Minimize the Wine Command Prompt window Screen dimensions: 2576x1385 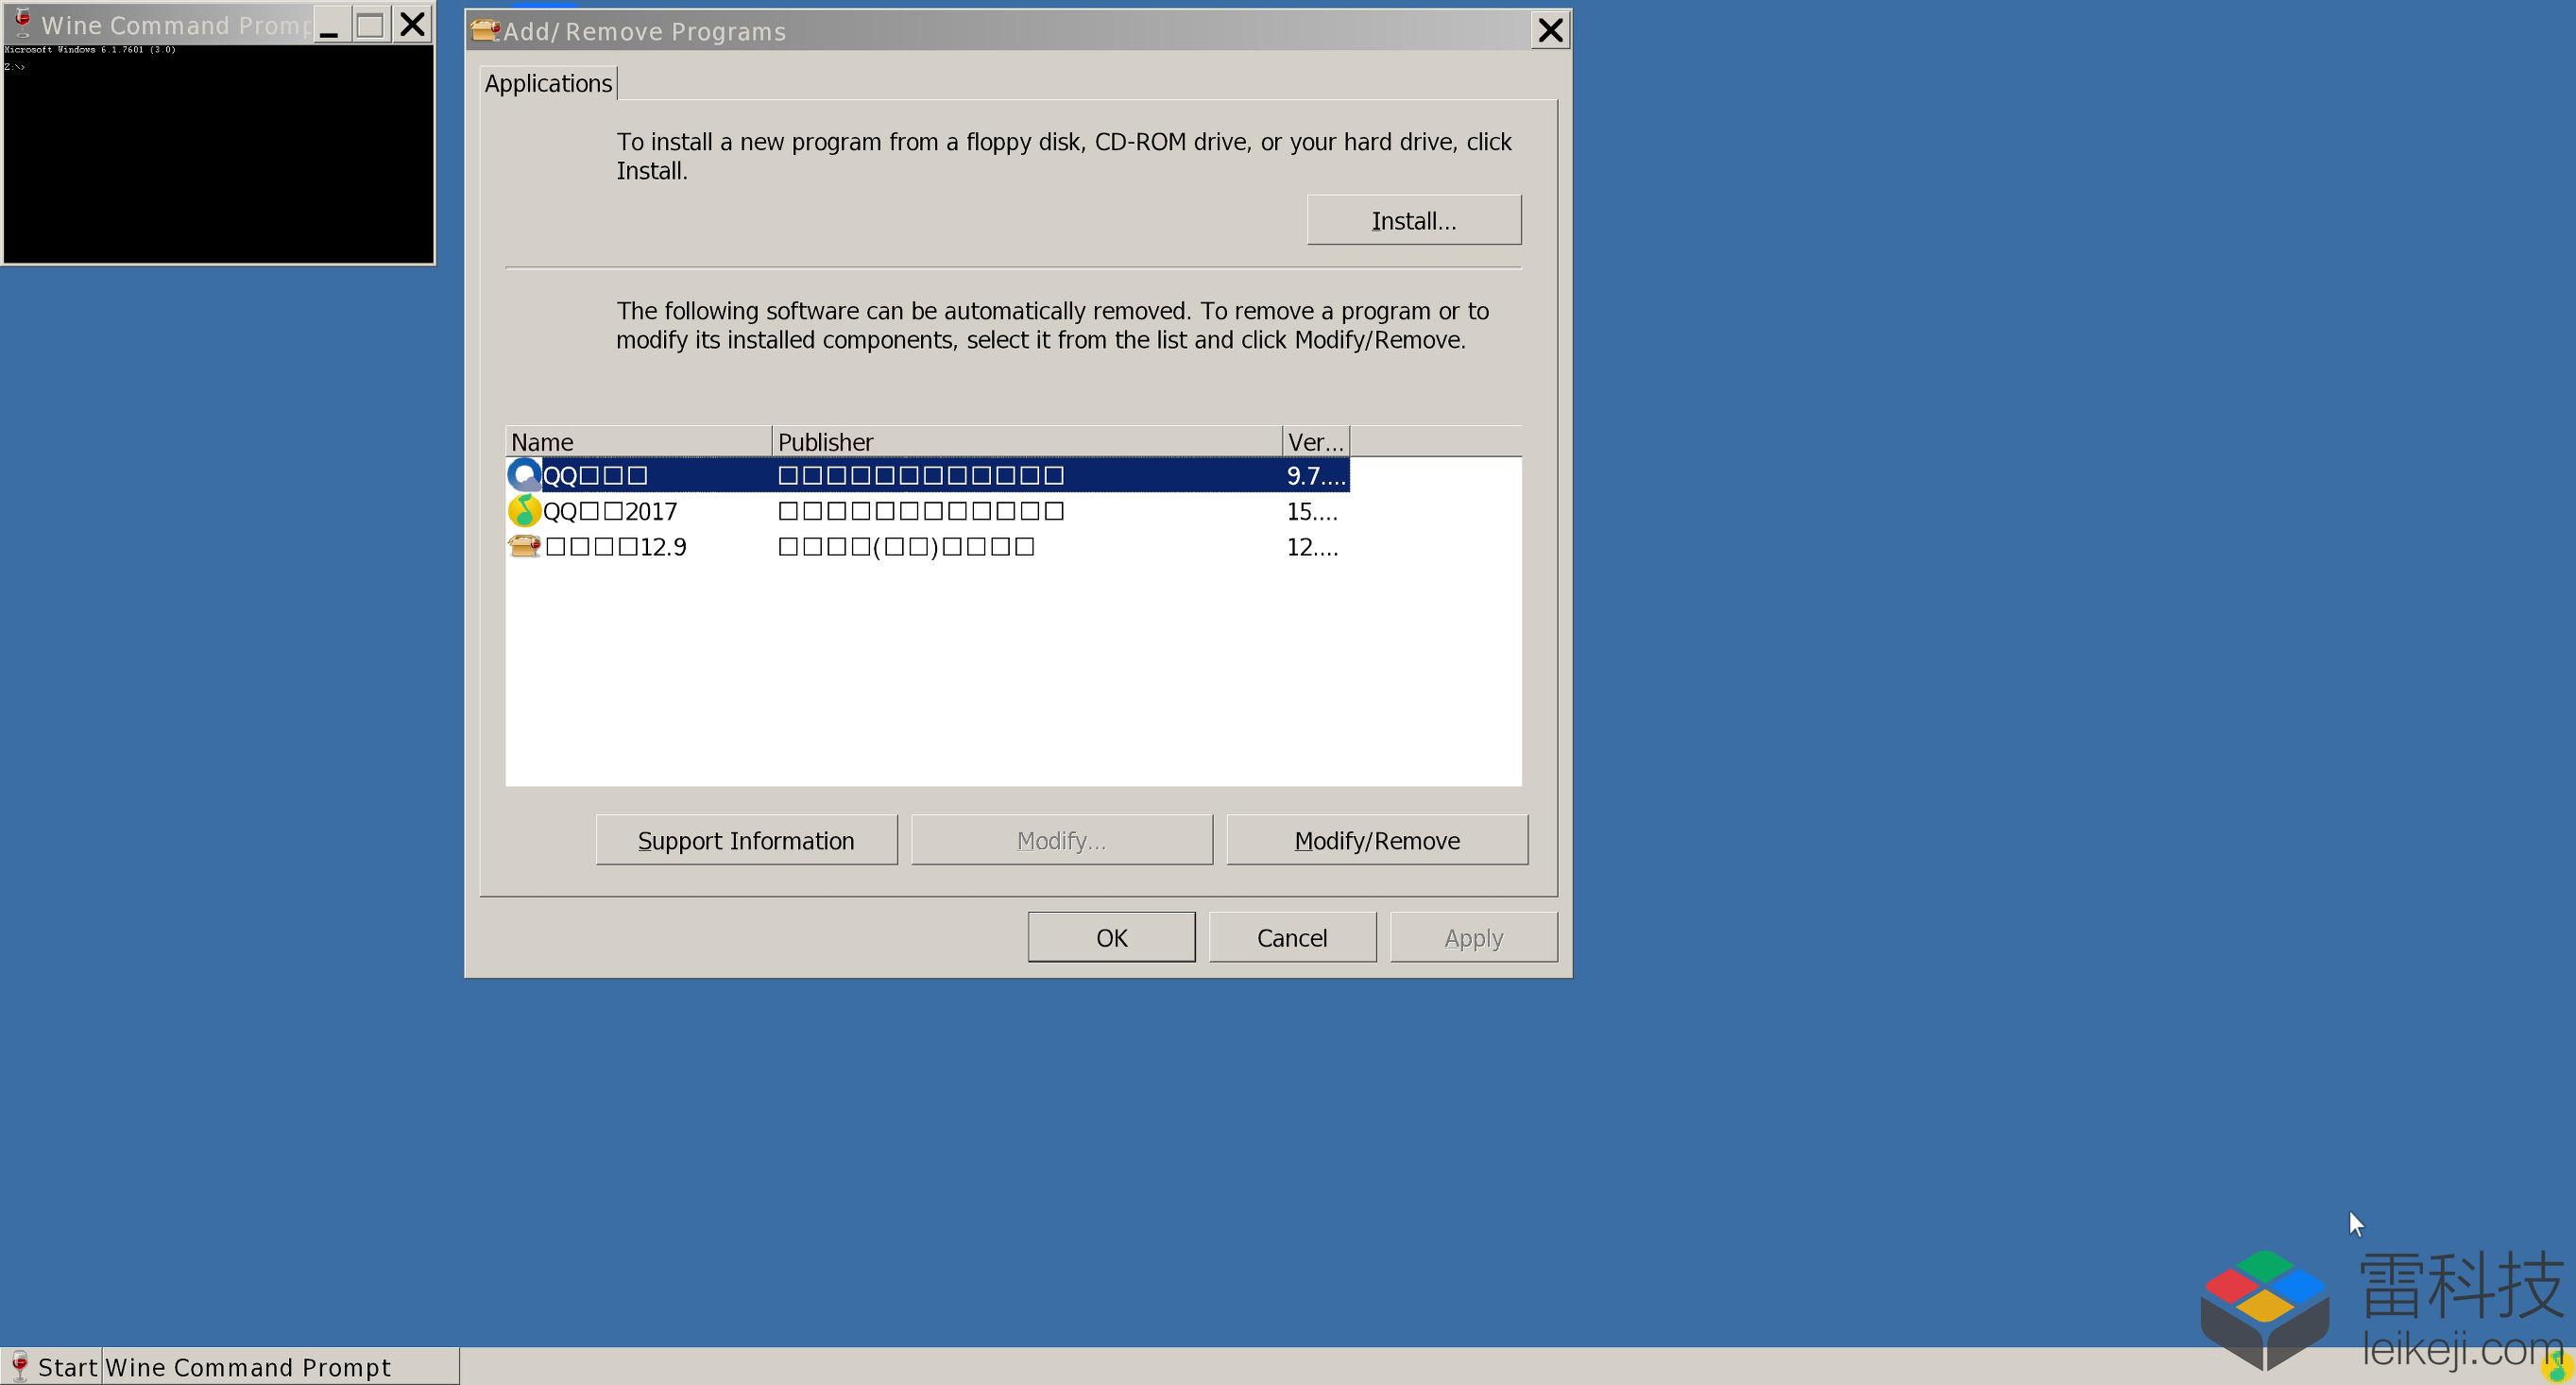tap(330, 24)
